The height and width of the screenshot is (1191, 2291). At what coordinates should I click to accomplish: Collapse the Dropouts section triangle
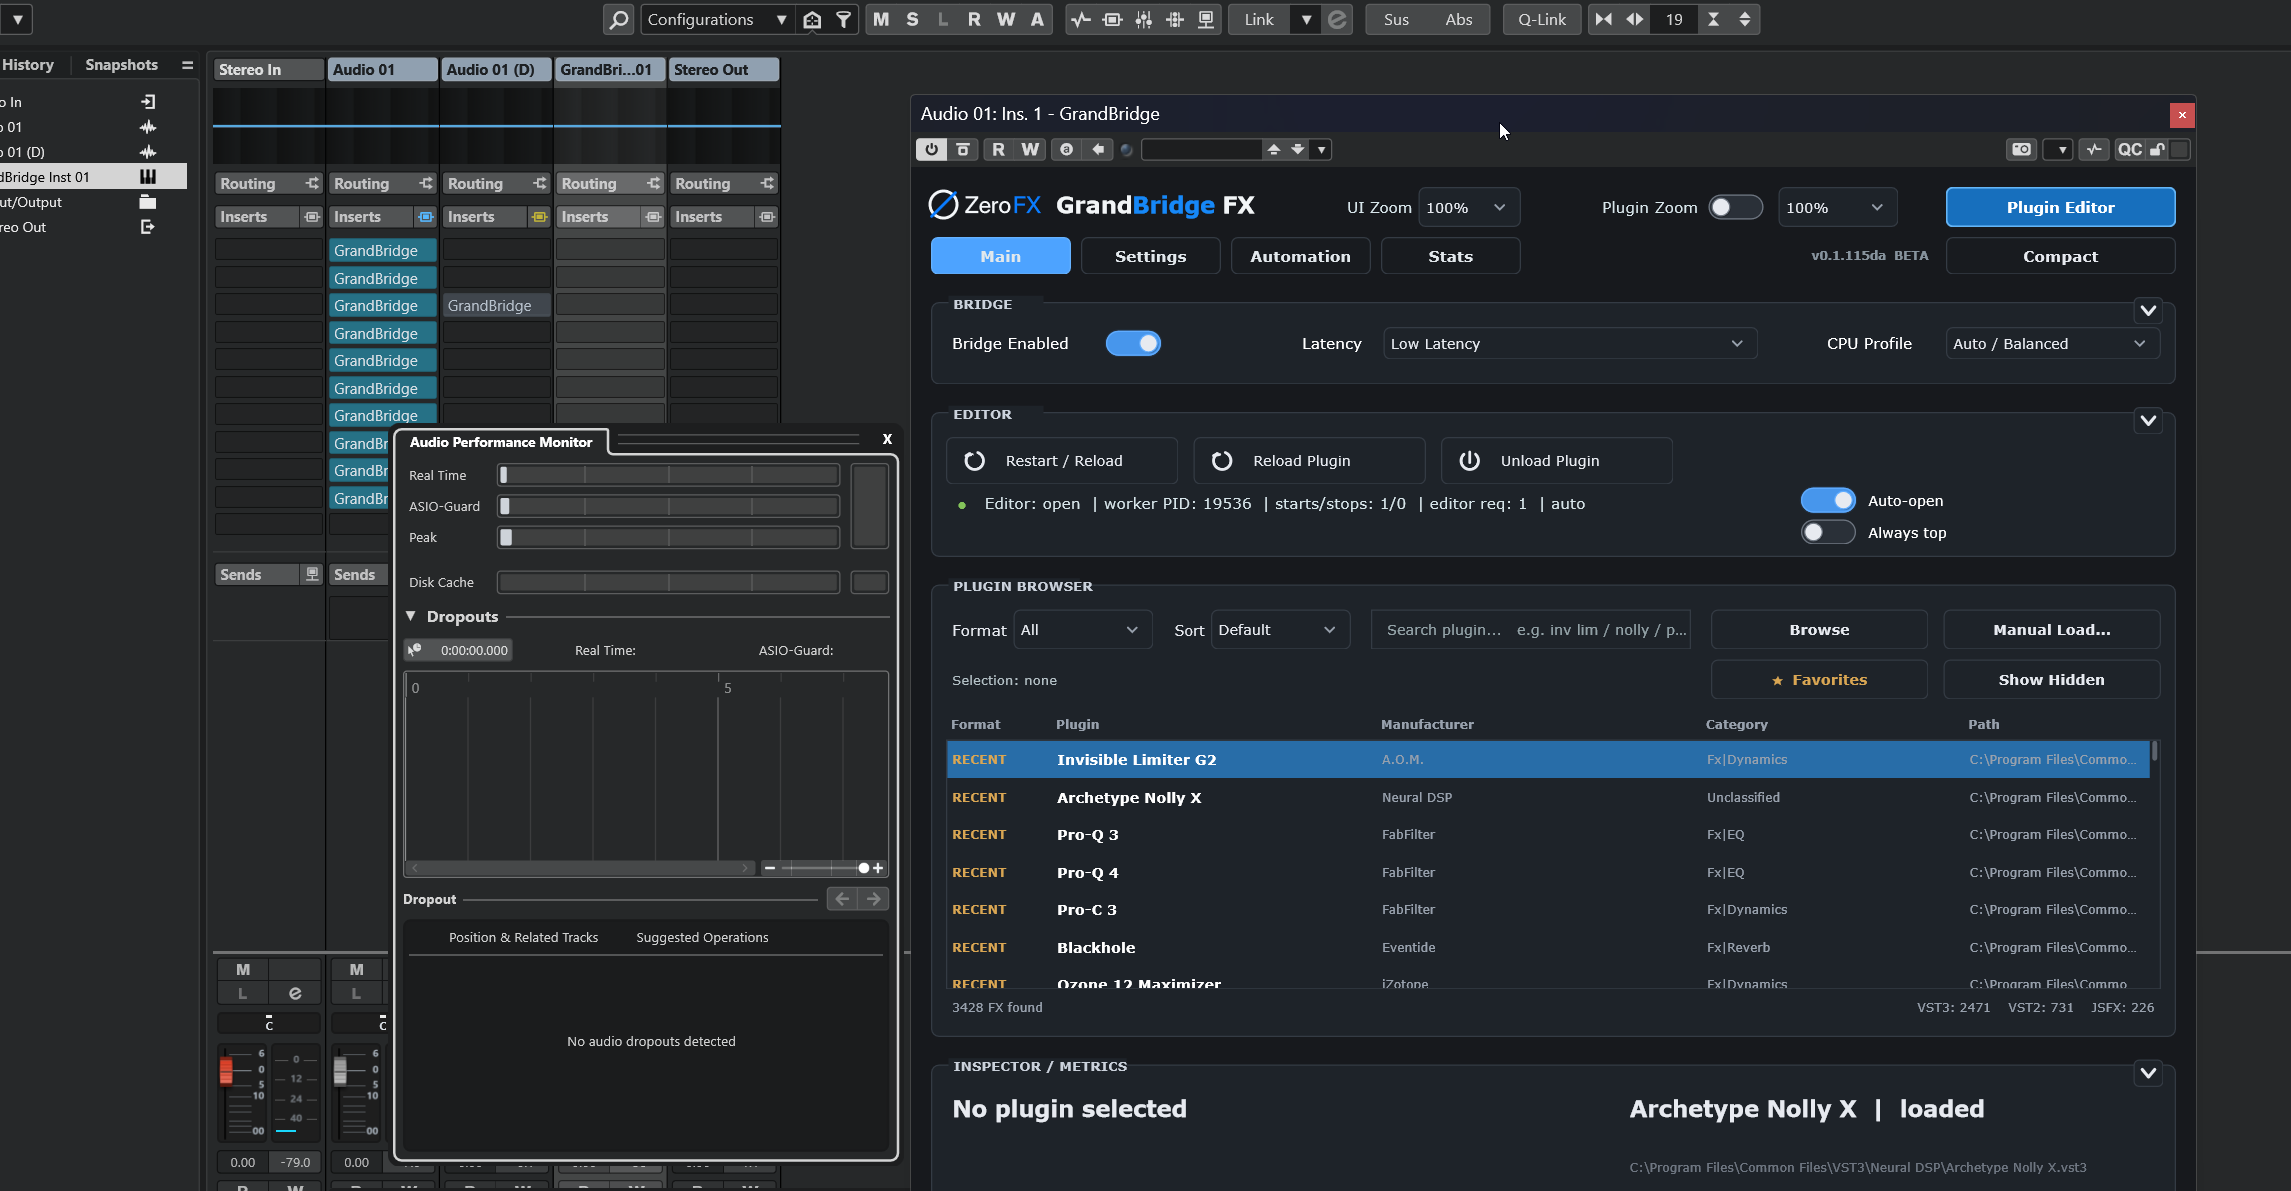(x=410, y=616)
